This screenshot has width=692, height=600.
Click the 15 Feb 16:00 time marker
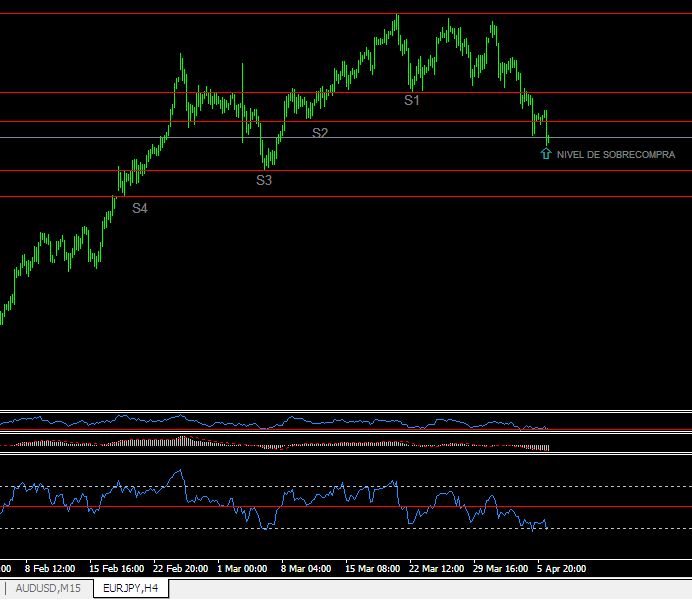point(116,569)
